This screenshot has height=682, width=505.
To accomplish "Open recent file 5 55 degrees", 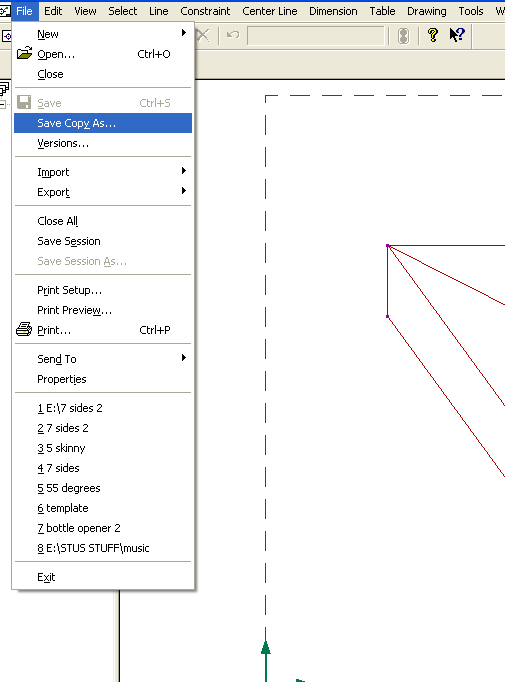I will tap(103, 488).
